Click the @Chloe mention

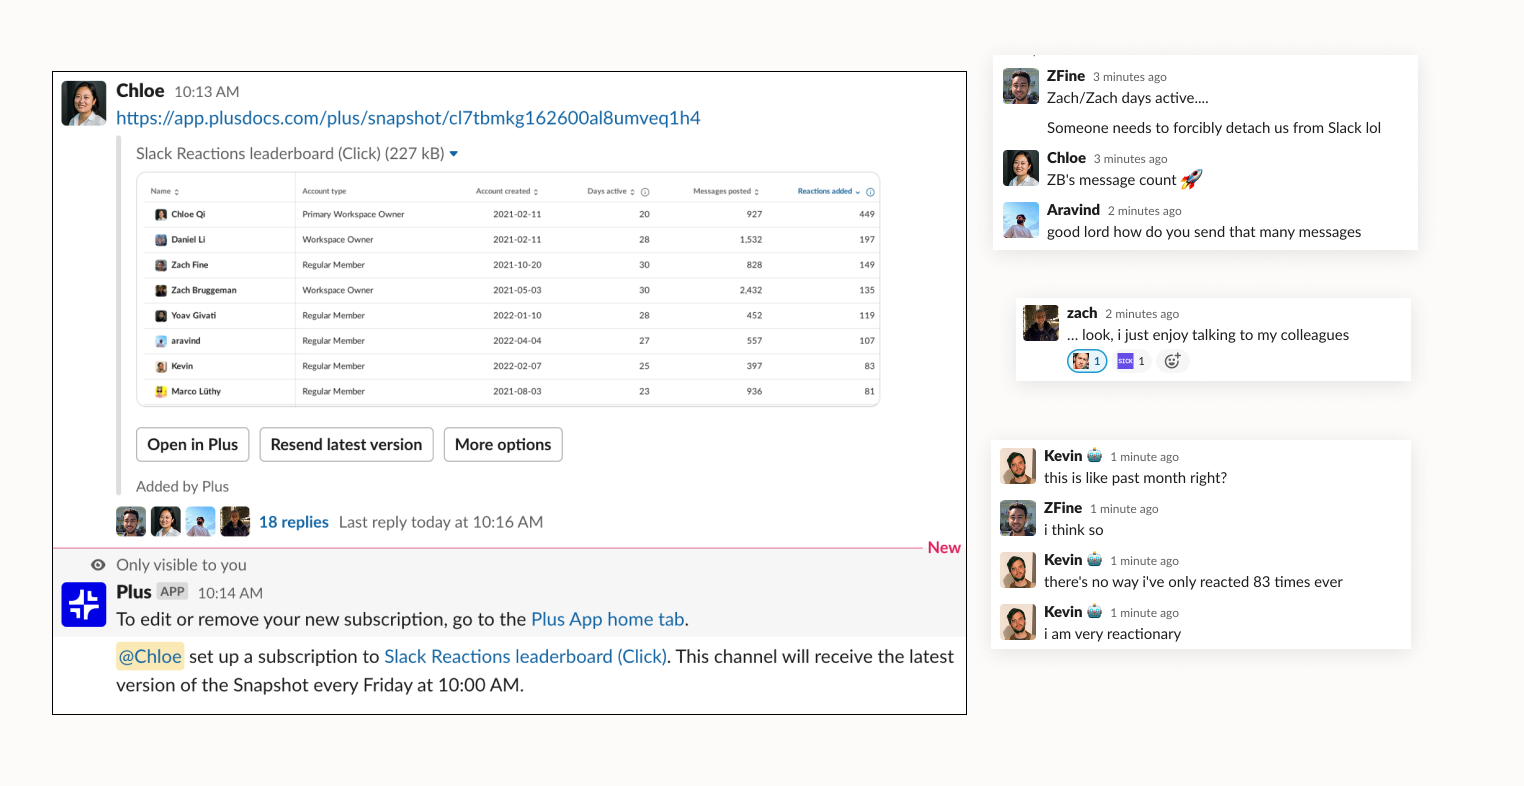point(150,657)
